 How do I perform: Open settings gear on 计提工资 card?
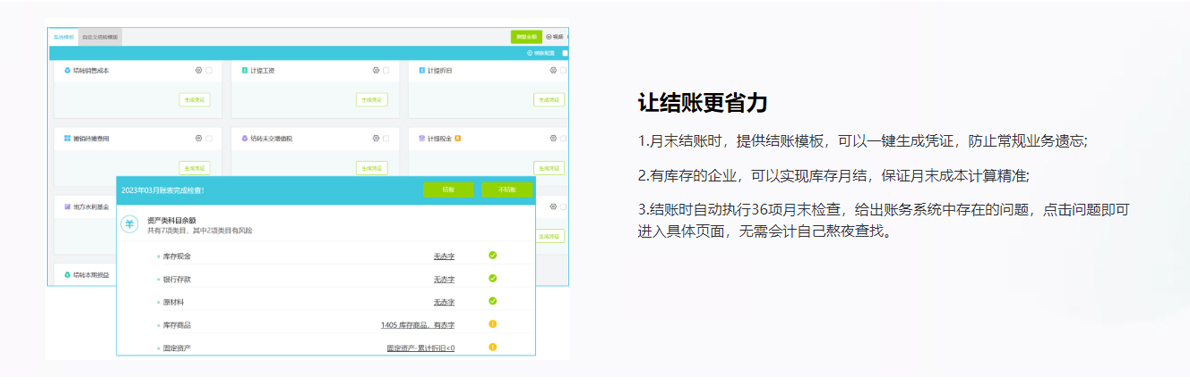pyautogui.click(x=376, y=71)
